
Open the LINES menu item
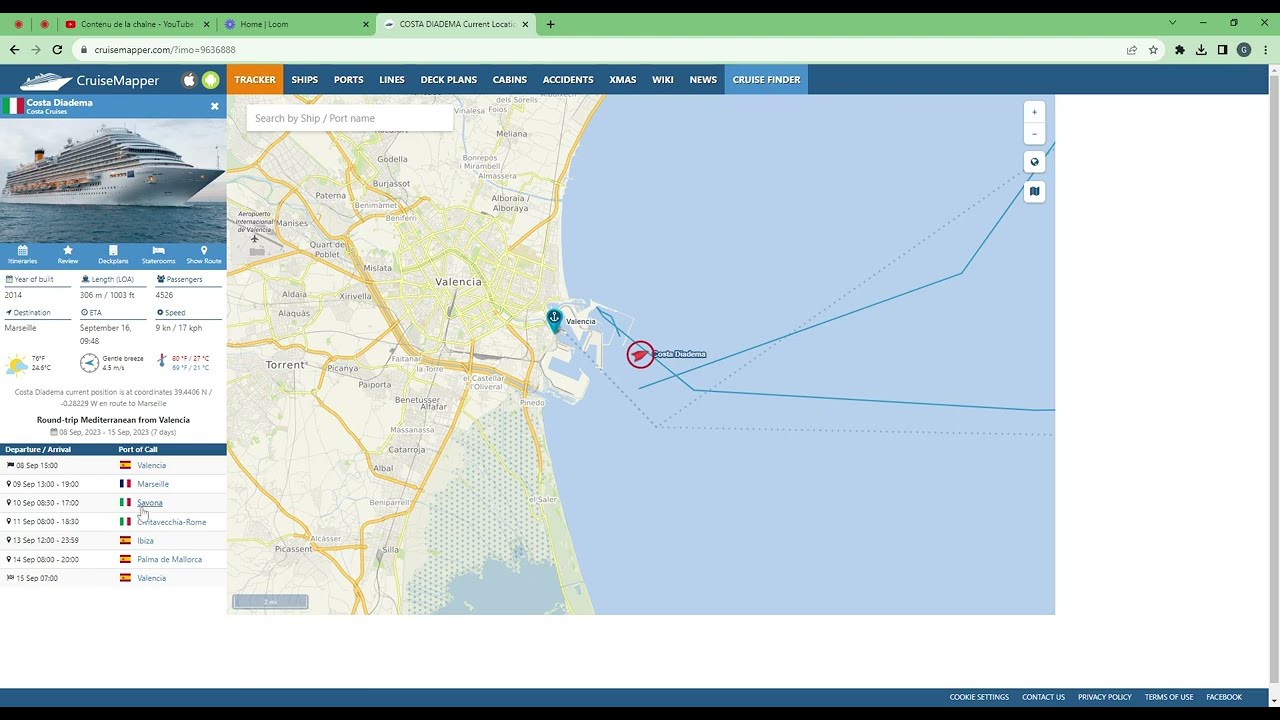(x=392, y=80)
